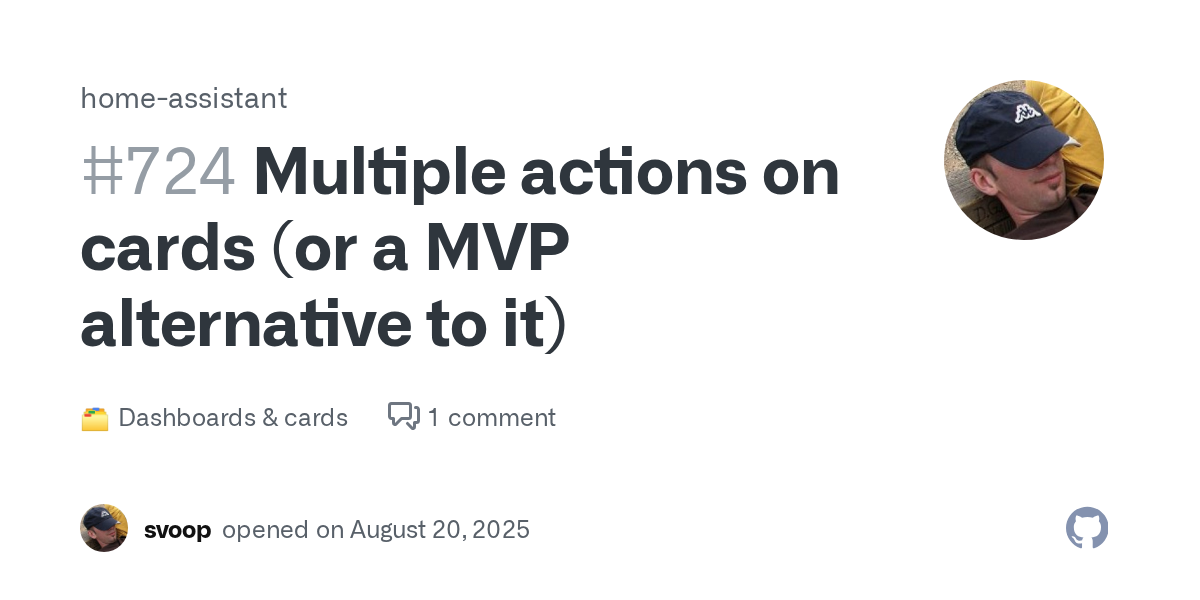Screen dimensions: 1200x600
Task: View the "1 comment" count text
Action: coord(491,418)
